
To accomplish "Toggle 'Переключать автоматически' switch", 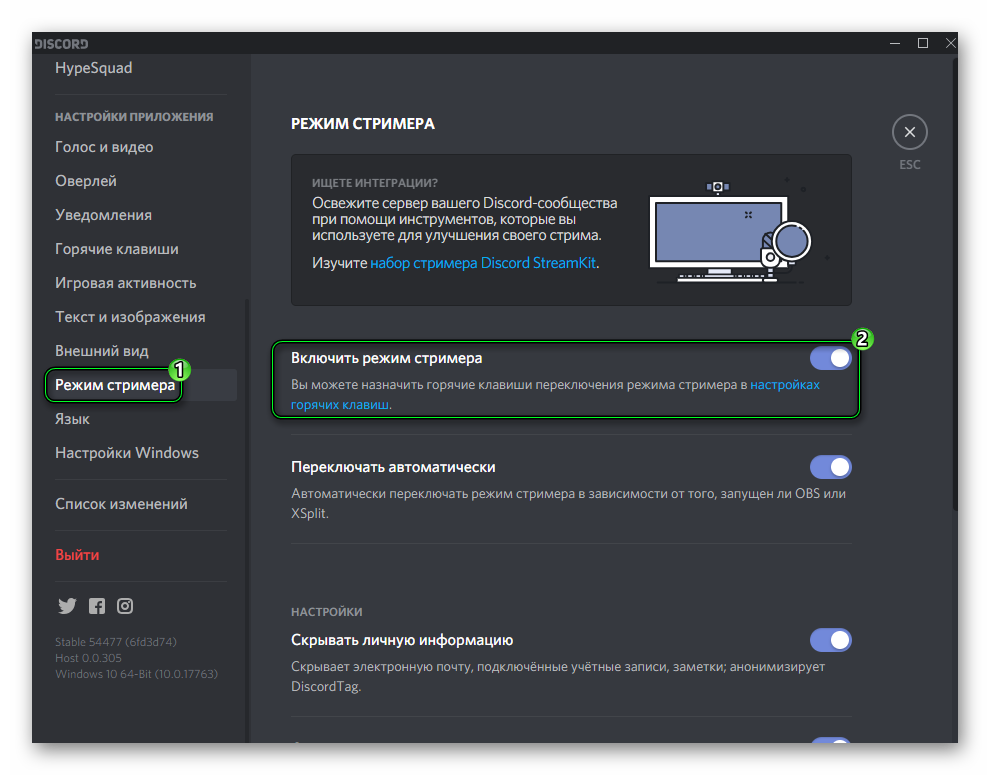I will pyautogui.click(x=830, y=467).
